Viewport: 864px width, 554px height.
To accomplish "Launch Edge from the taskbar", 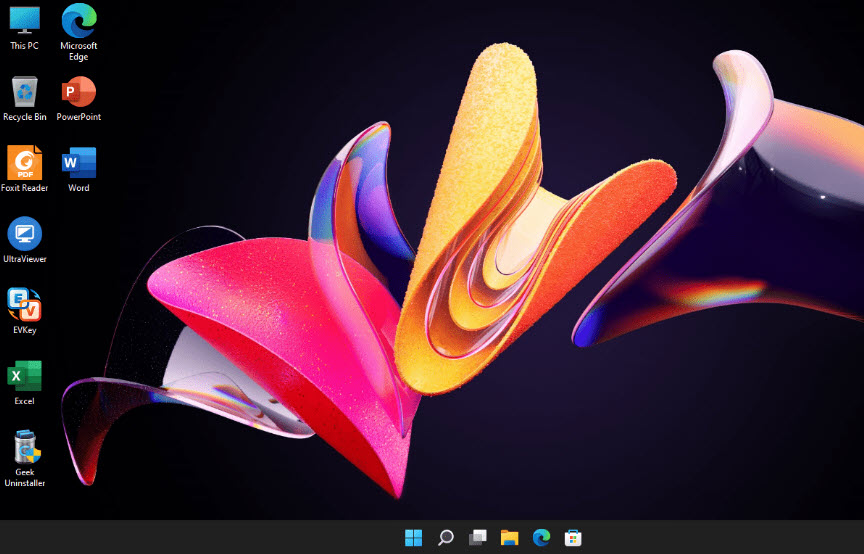I will tap(542, 537).
